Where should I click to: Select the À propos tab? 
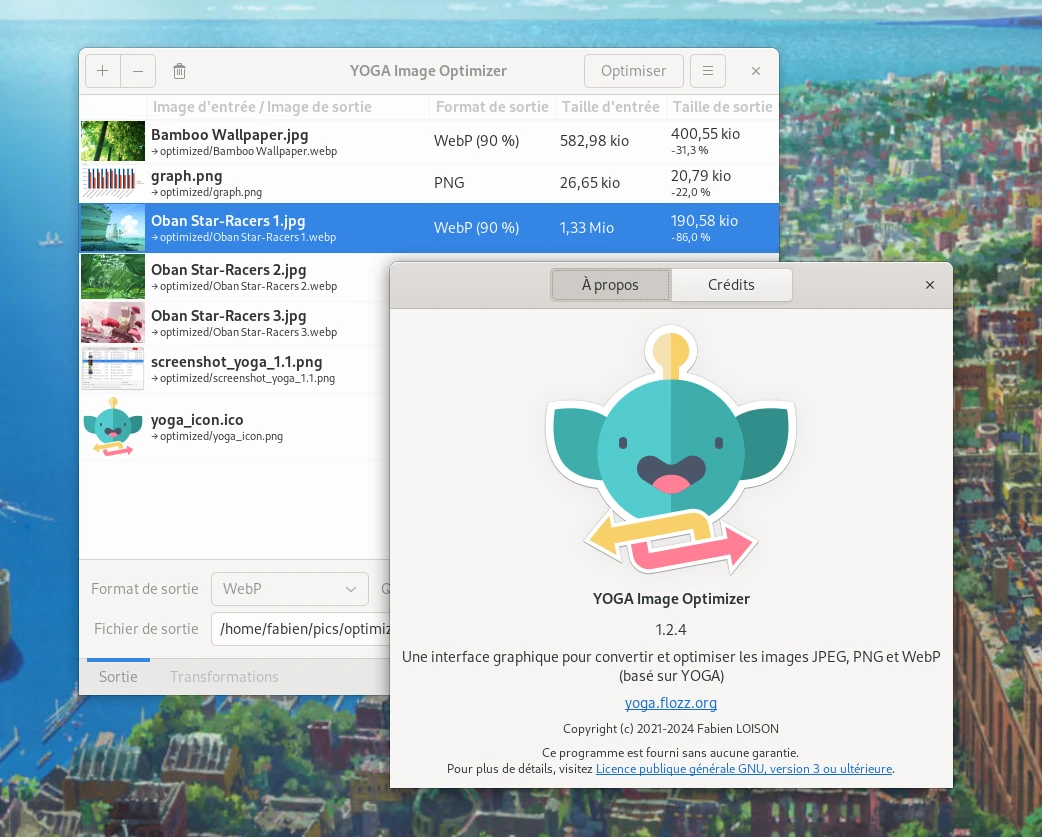pos(610,285)
